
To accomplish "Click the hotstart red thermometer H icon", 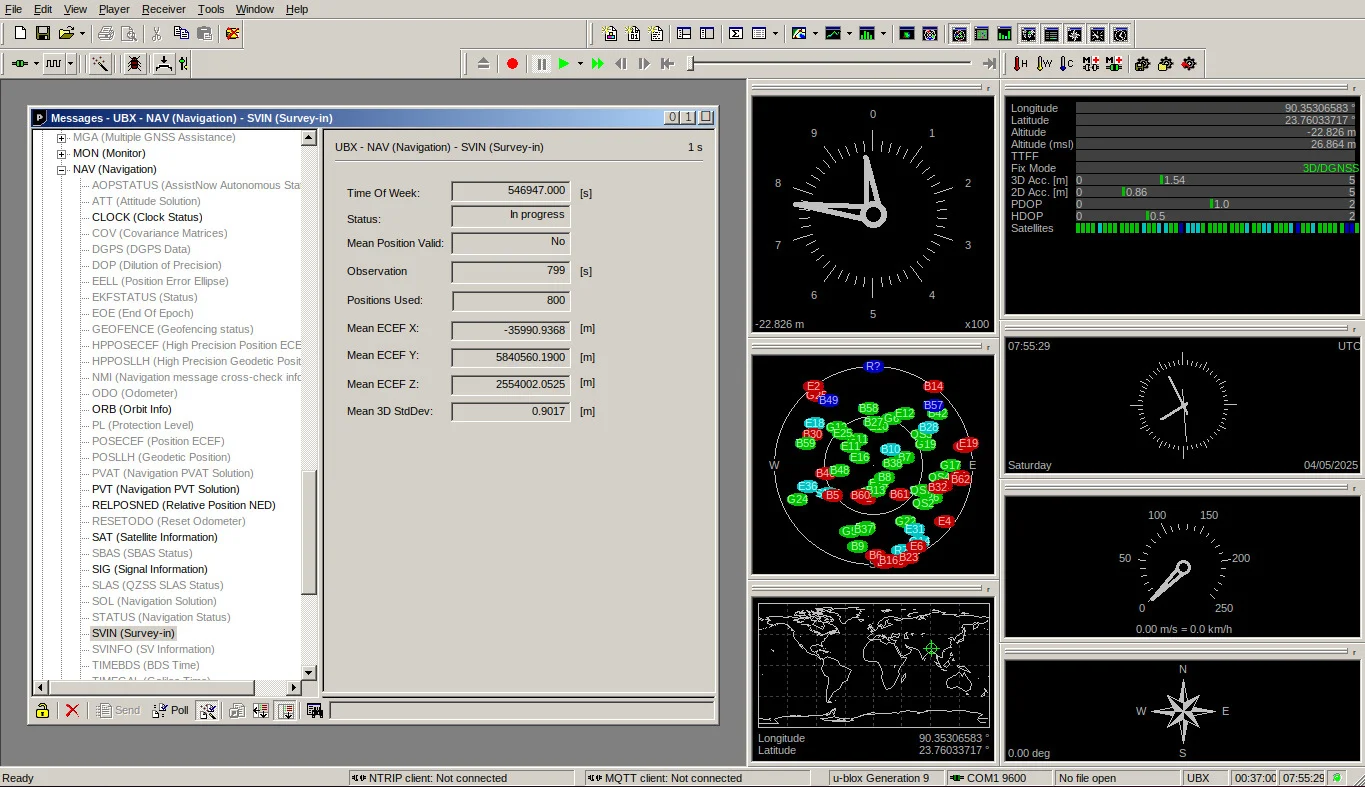I will pos(1020,63).
